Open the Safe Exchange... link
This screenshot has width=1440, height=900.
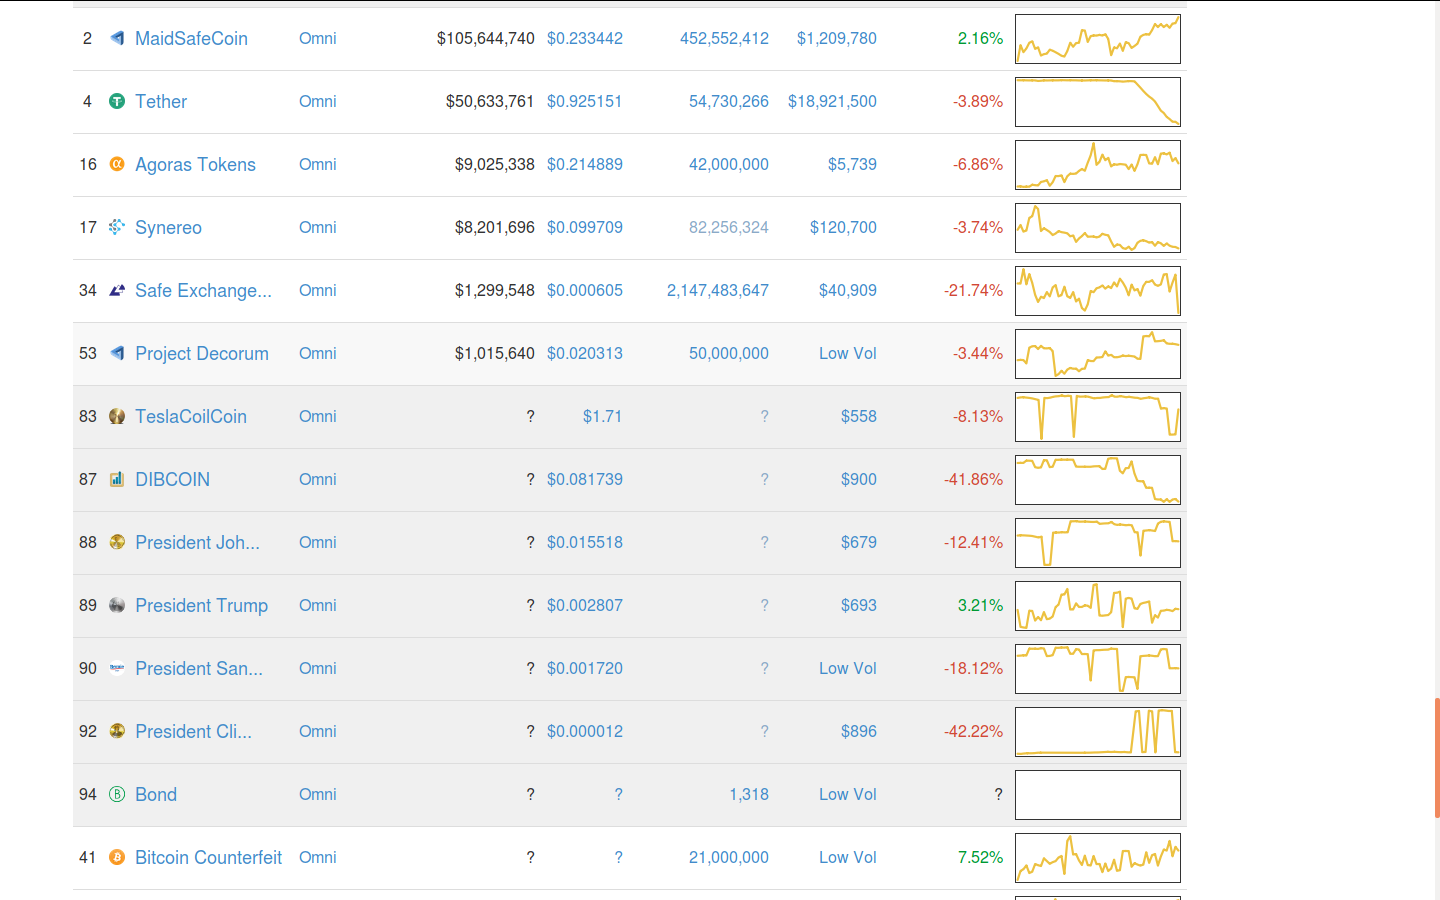coord(203,290)
